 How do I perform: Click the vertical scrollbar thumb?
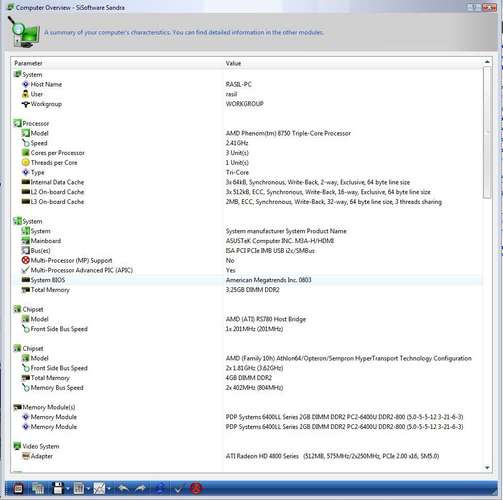[487, 133]
